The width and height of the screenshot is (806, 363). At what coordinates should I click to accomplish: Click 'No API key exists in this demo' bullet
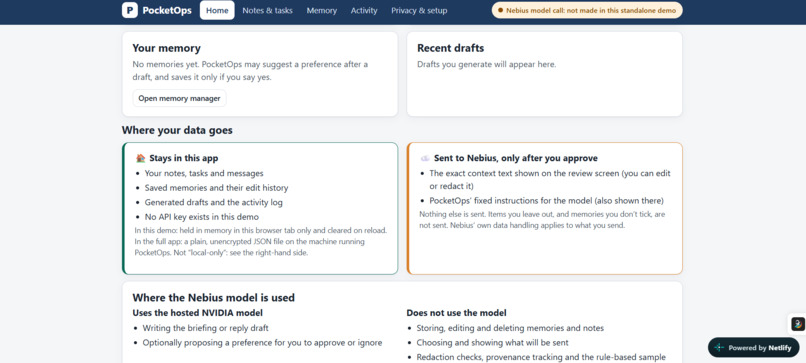click(x=202, y=217)
